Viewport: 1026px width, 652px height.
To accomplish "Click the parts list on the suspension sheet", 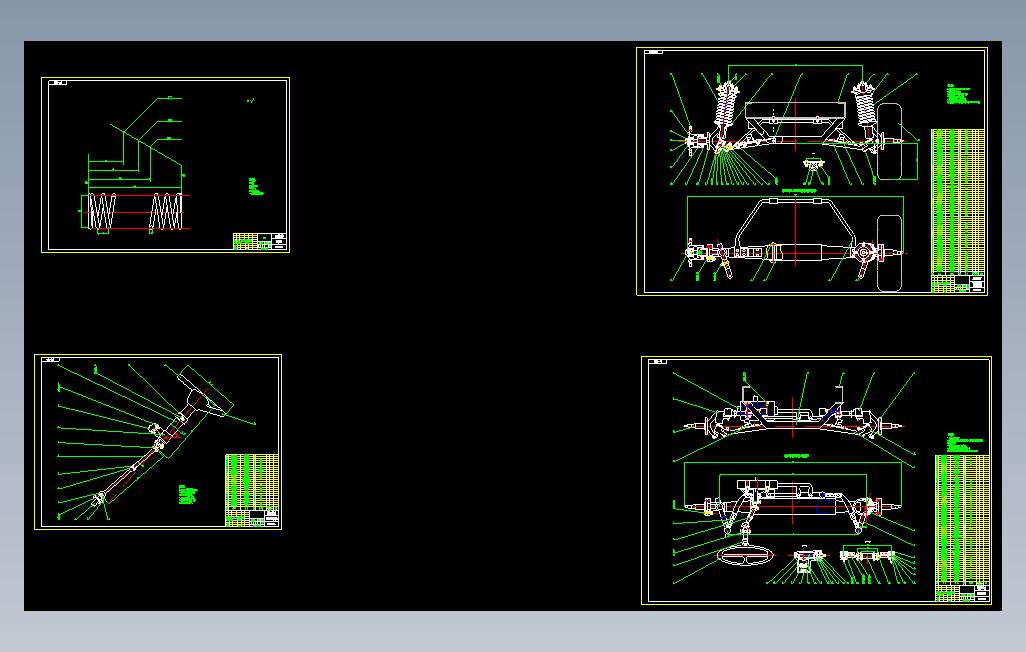I will tap(958, 201).
